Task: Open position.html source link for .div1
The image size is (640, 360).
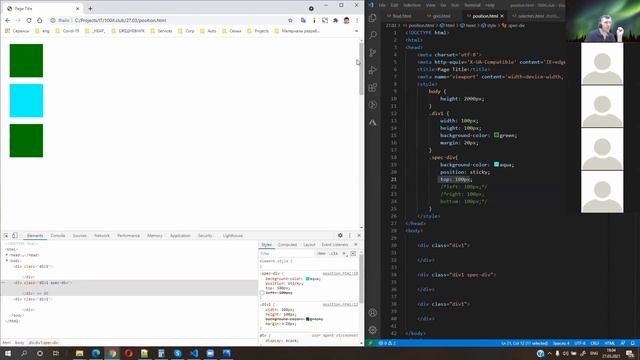Action: (x=340, y=304)
